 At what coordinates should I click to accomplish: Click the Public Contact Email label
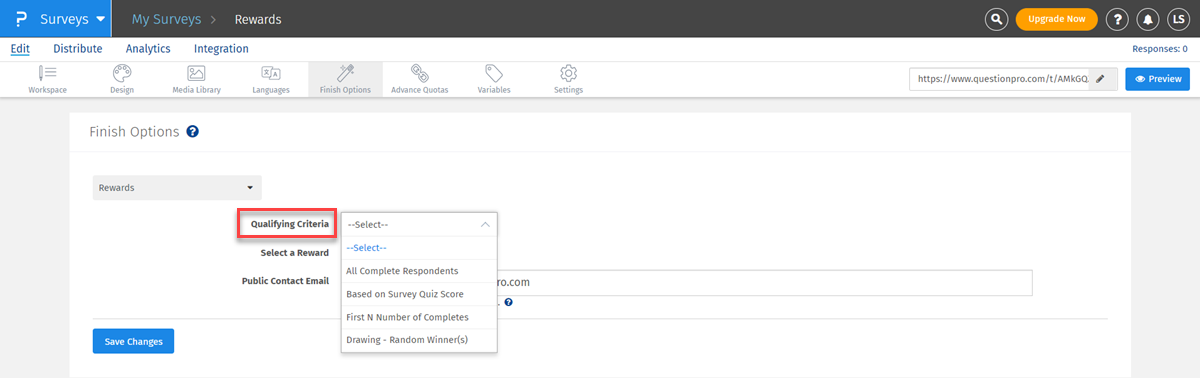coord(286,281)
